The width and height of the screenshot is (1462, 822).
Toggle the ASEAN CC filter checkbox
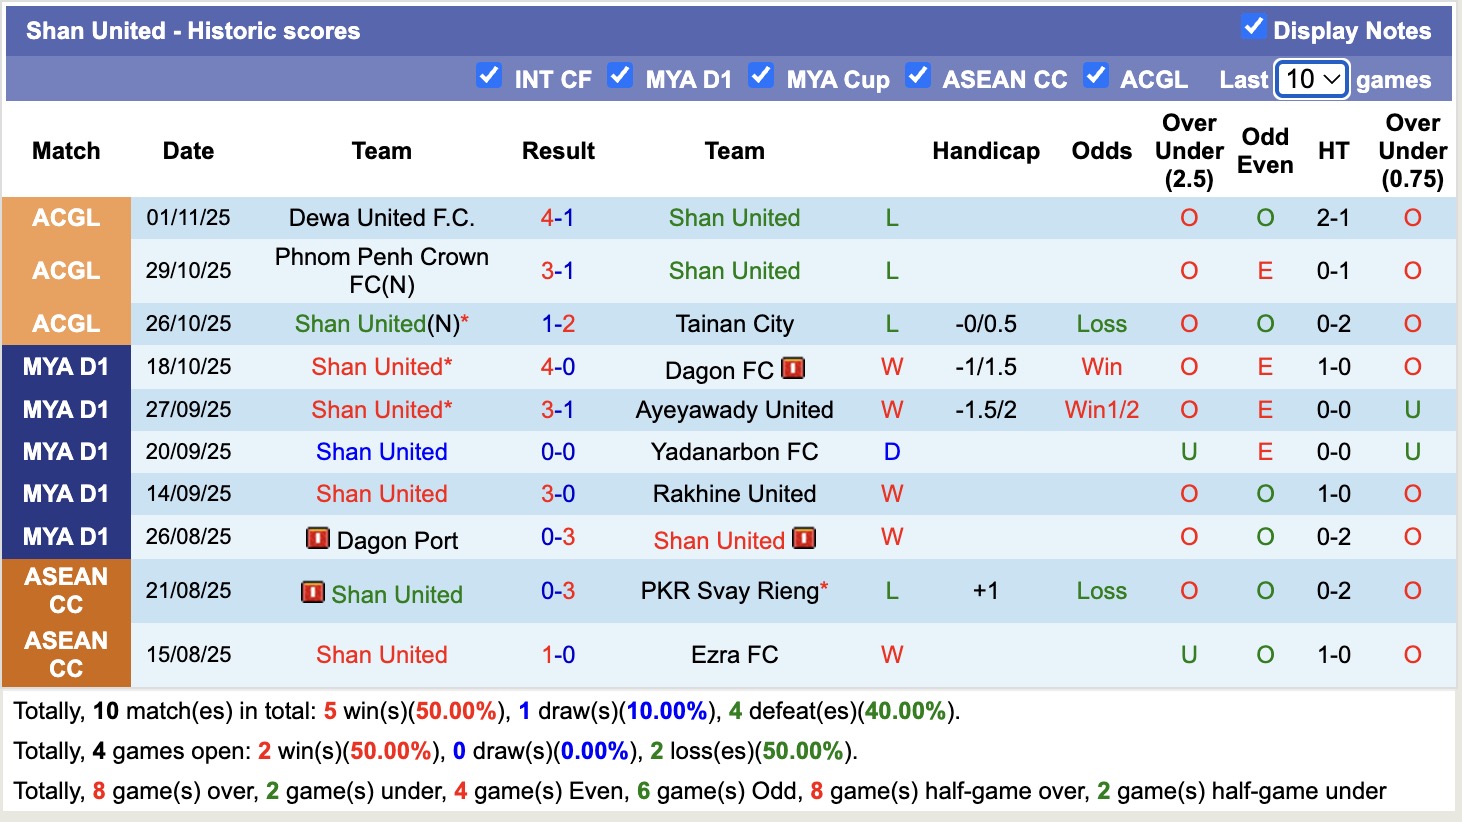pyautogui.click(x=918, y=75)
